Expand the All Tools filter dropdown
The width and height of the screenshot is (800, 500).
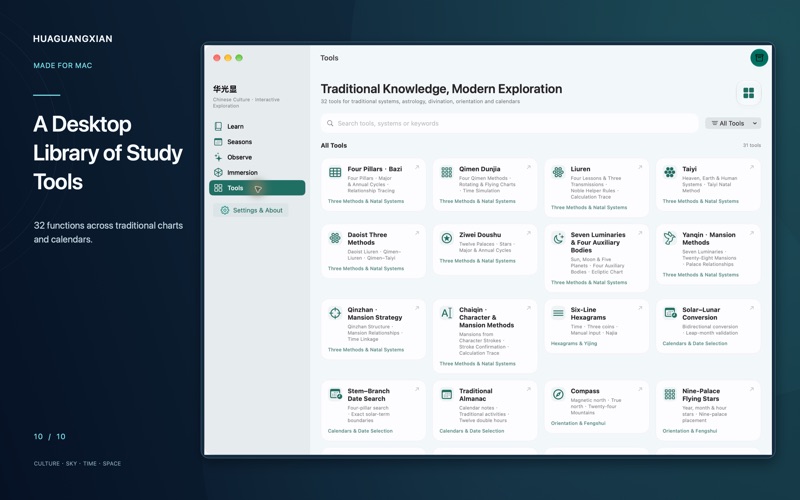(x=733, y=123)
